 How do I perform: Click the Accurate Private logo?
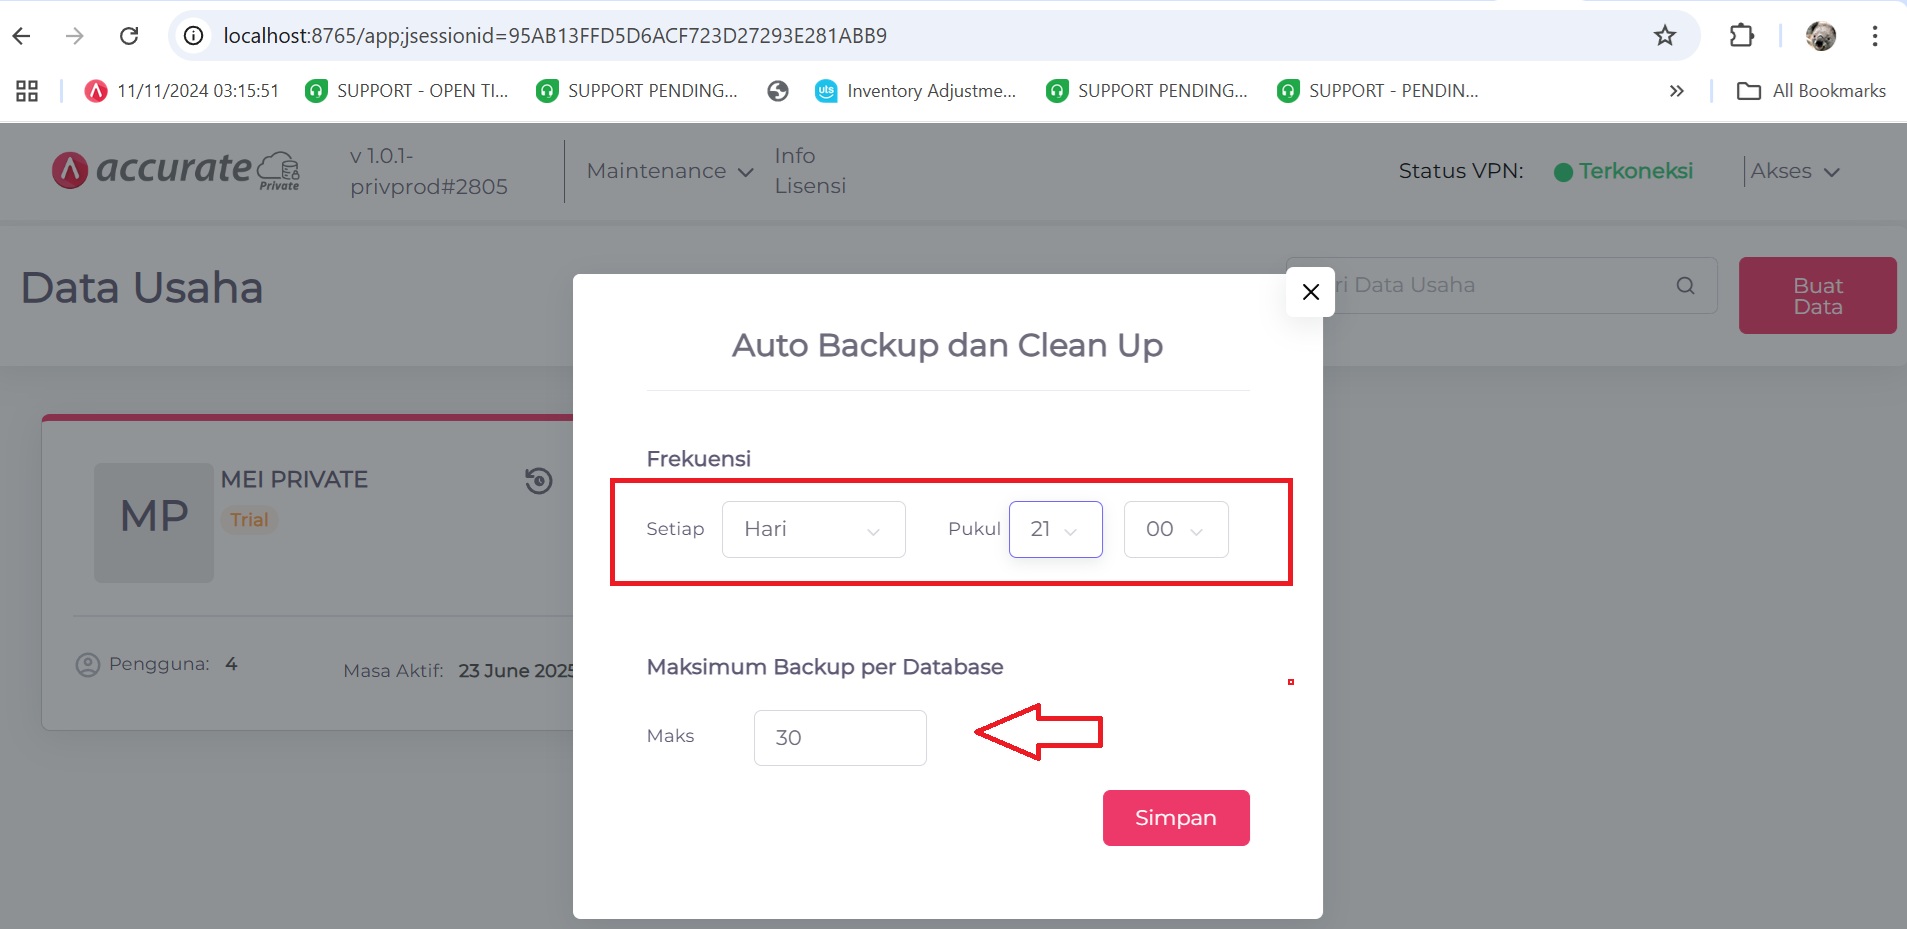point(176,170)
